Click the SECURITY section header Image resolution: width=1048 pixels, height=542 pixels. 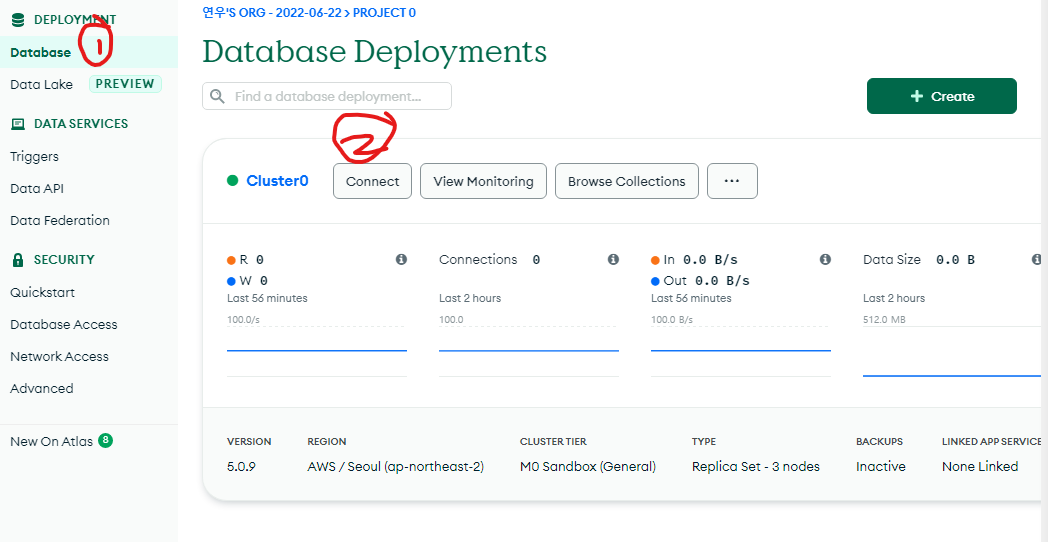pos(64,259)
